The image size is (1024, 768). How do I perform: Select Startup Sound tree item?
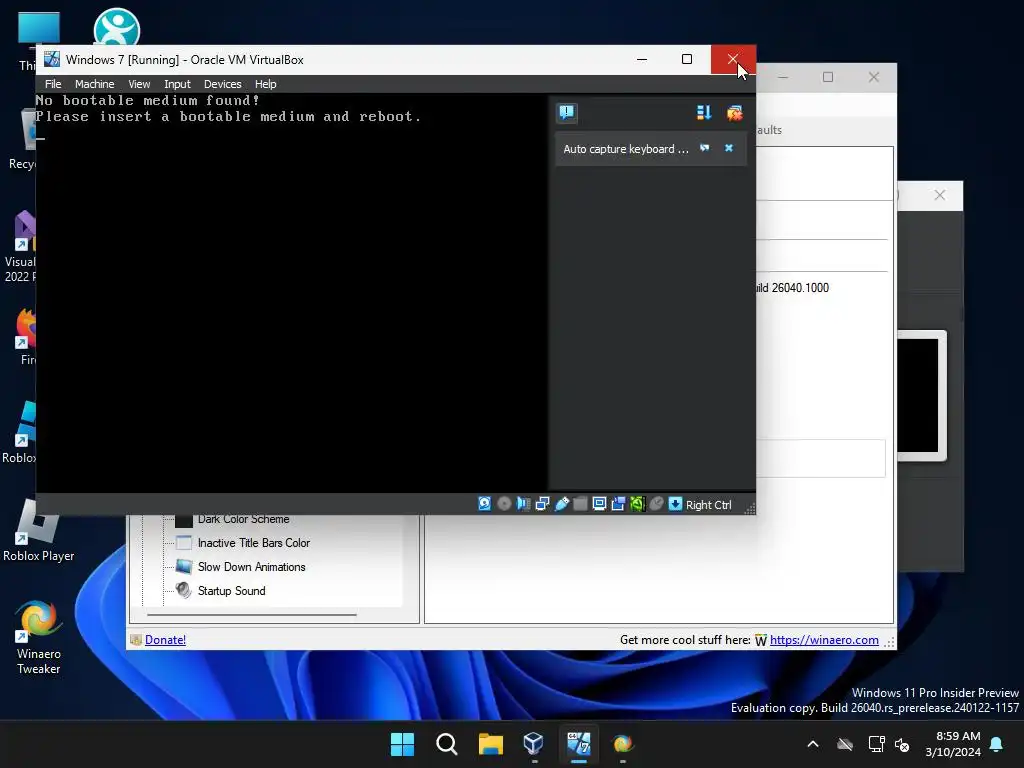point(231,591)
